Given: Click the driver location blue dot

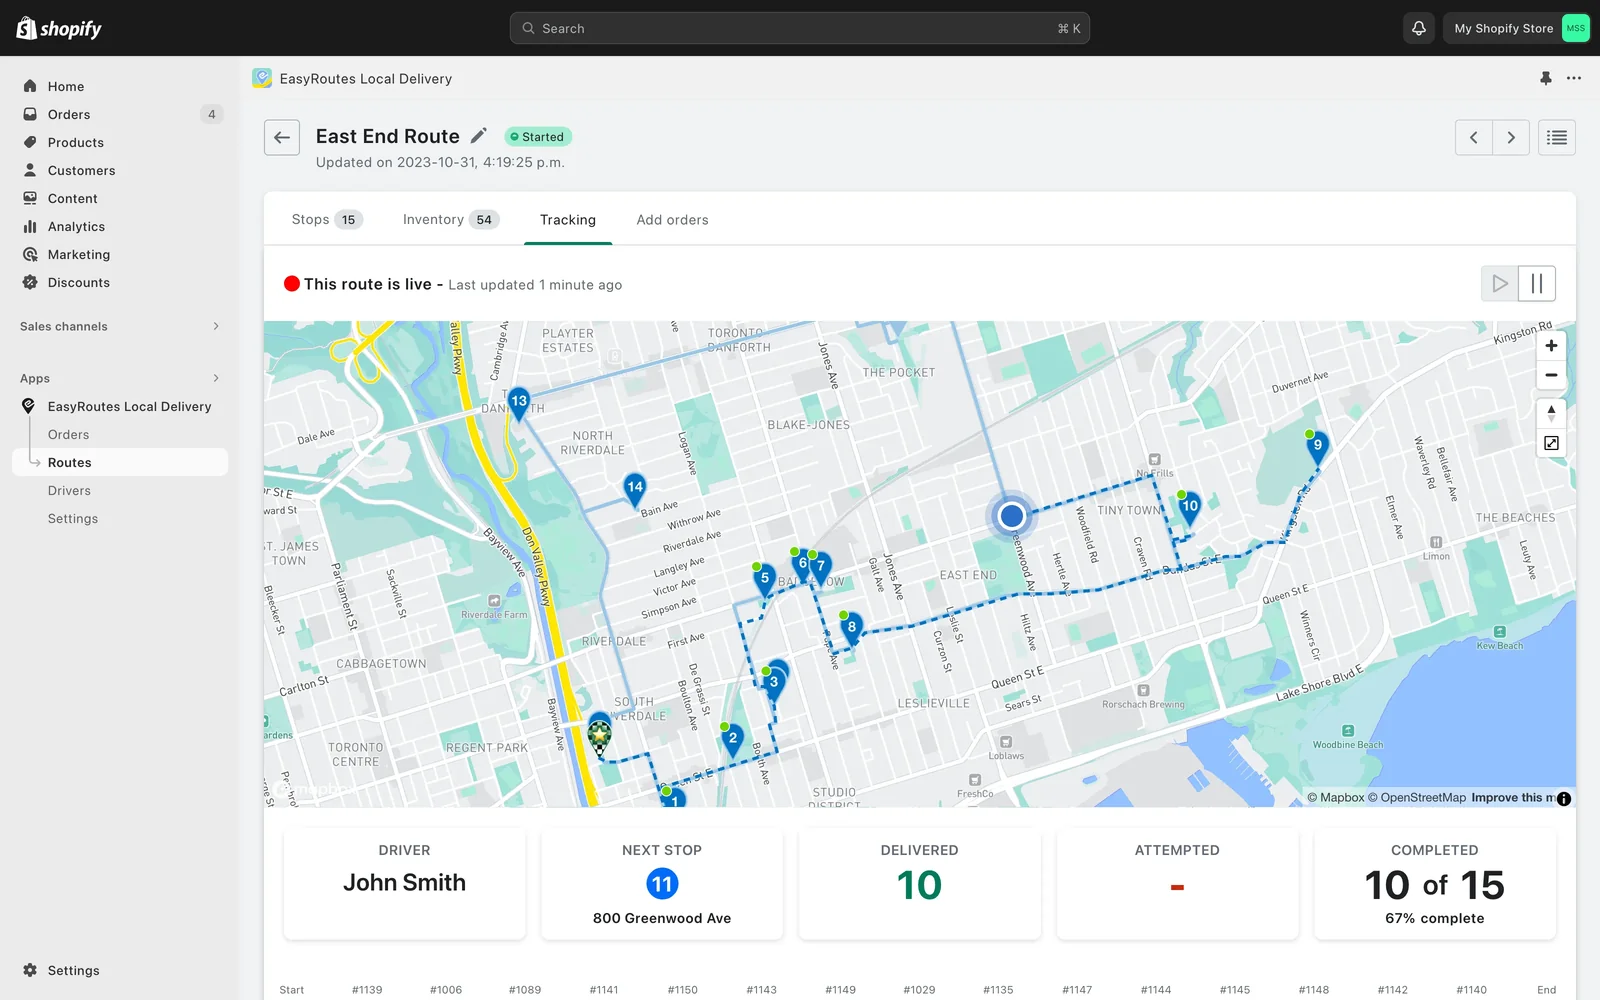Looking at the screenshot, I should [1011, 516].
